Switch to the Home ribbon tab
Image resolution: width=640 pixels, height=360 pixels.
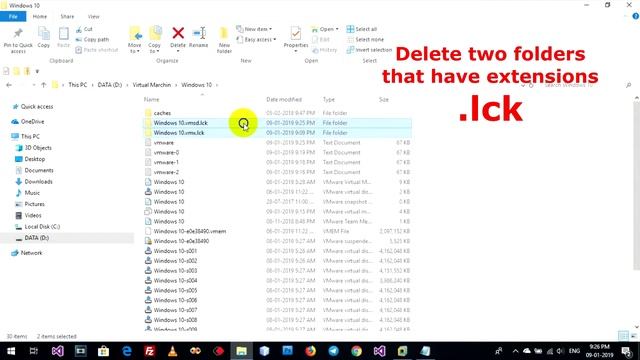(x=40, y=16)
